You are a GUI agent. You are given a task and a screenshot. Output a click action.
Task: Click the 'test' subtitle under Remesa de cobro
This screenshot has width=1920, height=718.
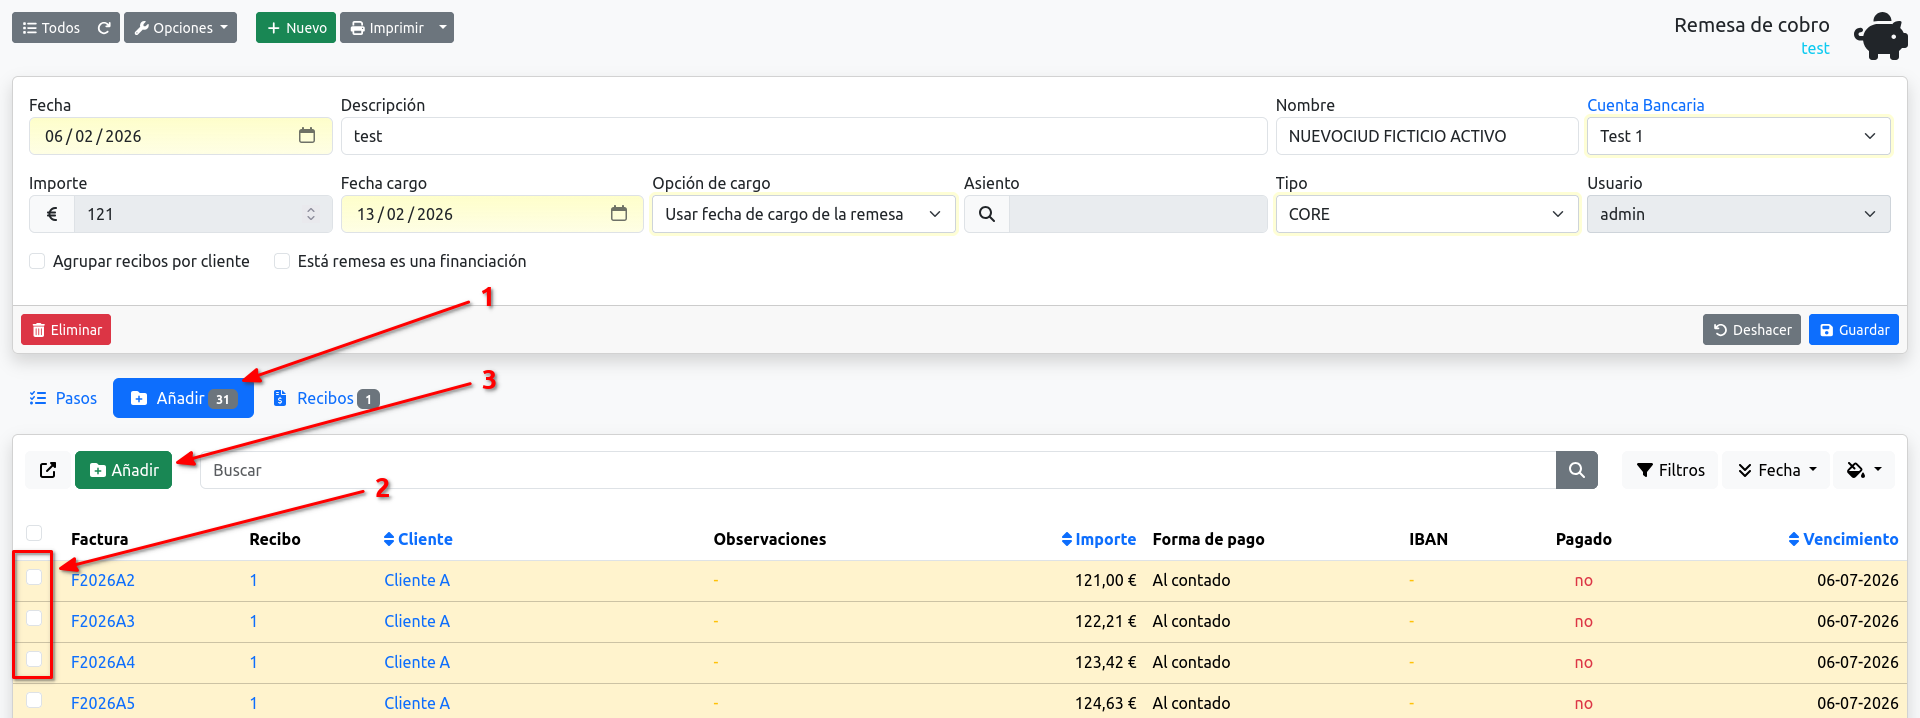[x=1815, y=48]
